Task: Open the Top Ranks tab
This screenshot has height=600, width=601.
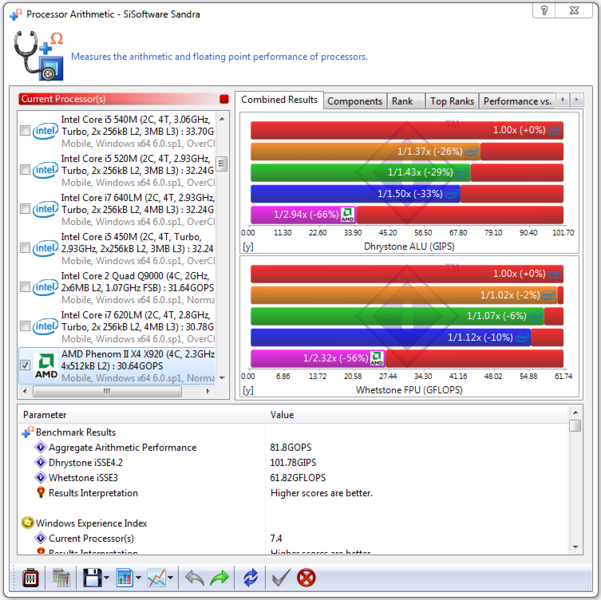Action: pos(452,101)
